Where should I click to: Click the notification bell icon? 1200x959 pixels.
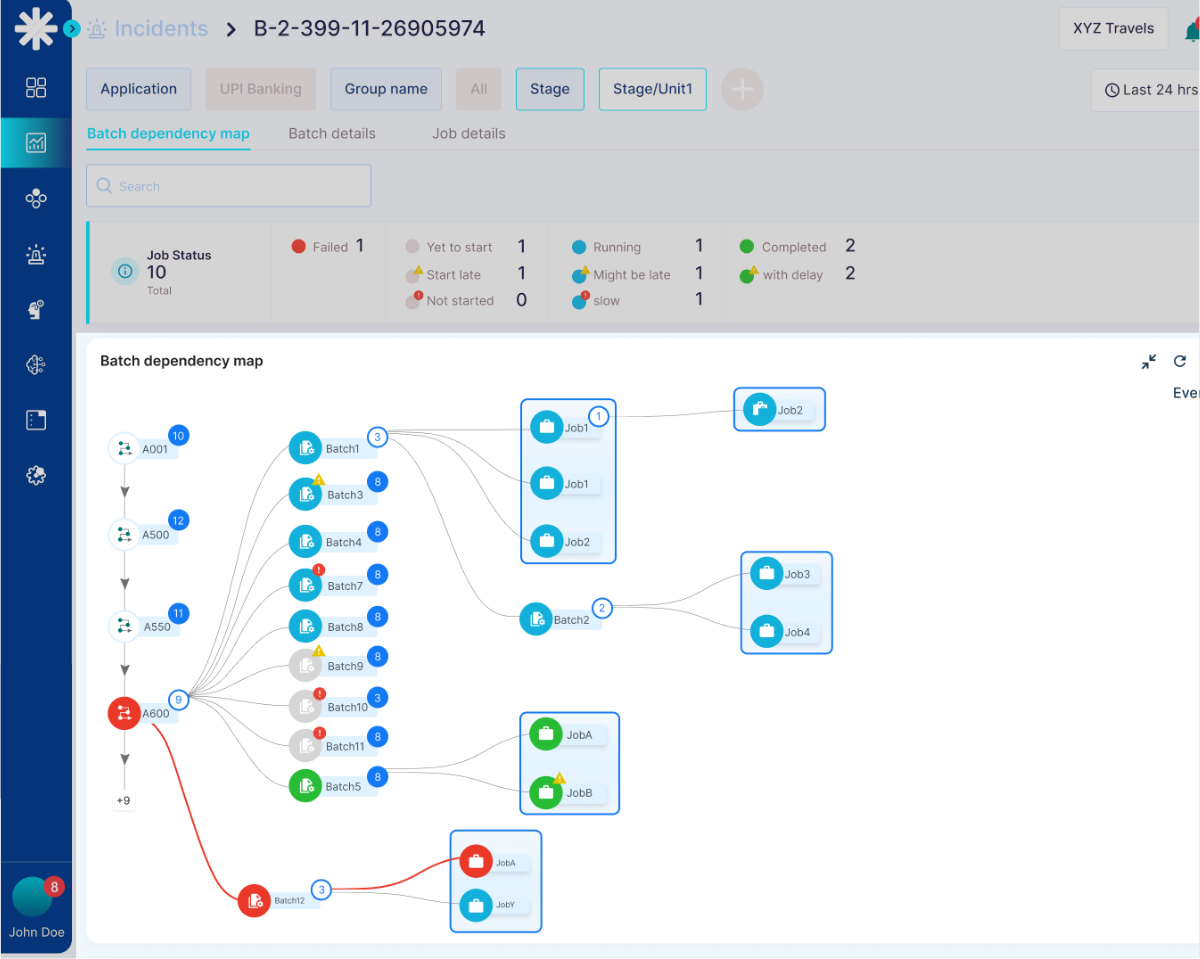point(1191,30)
